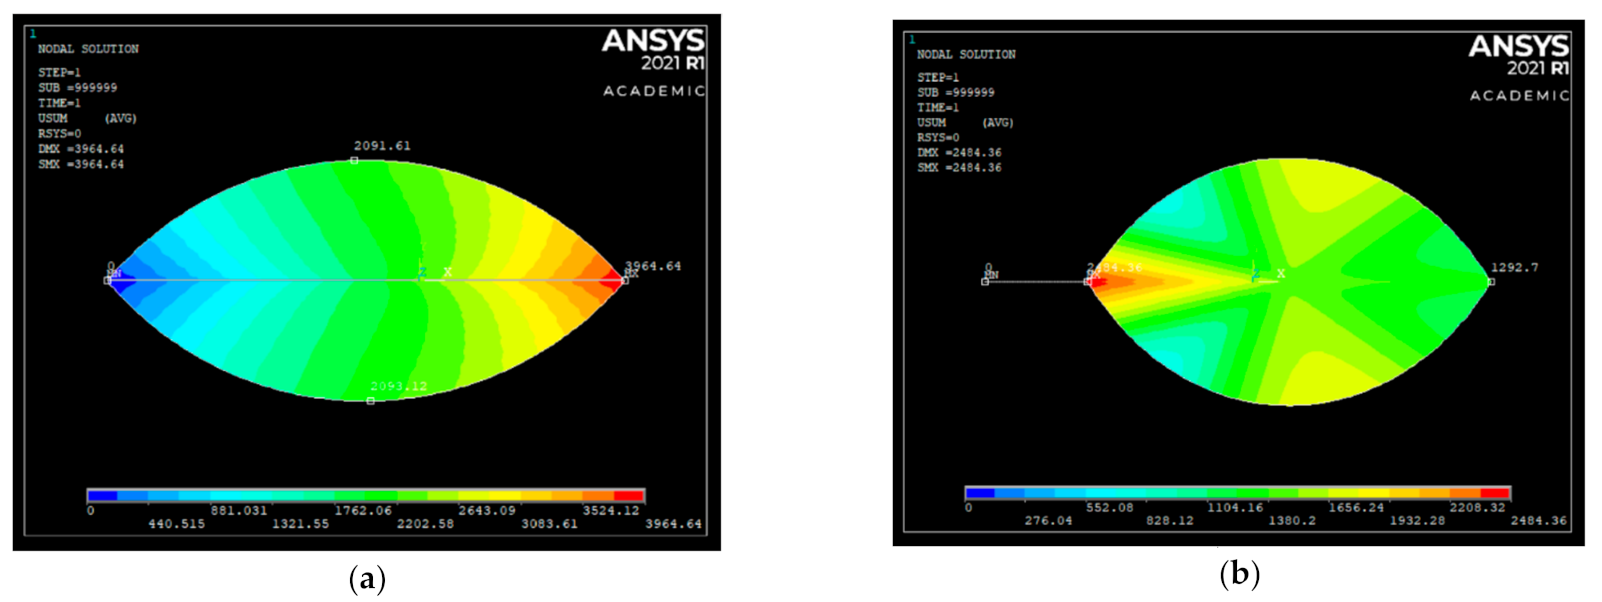This screenshot has width=1602, height=602.
Task: Click the SMX =3964.64 line
Action: [x=81, y=164]
